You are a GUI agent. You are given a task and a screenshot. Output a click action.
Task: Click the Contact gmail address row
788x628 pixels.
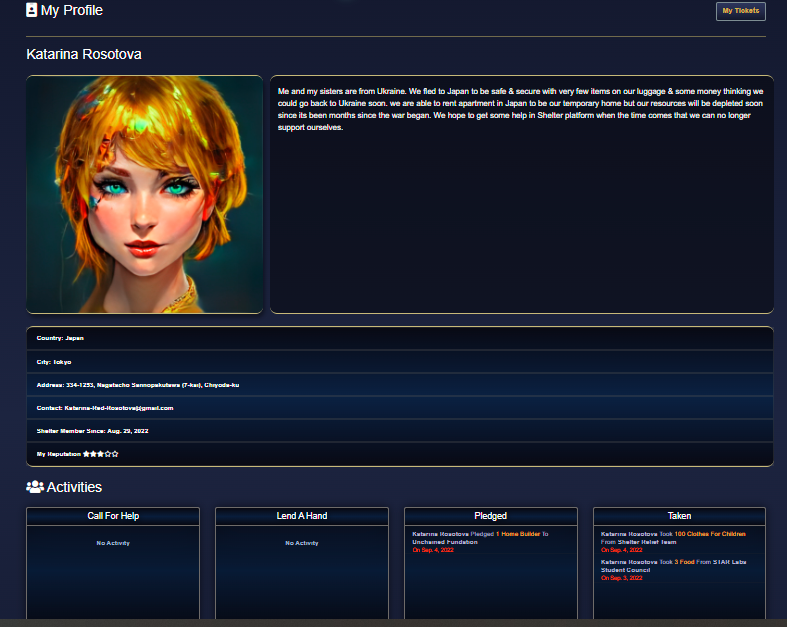click(x=400, y=408)
